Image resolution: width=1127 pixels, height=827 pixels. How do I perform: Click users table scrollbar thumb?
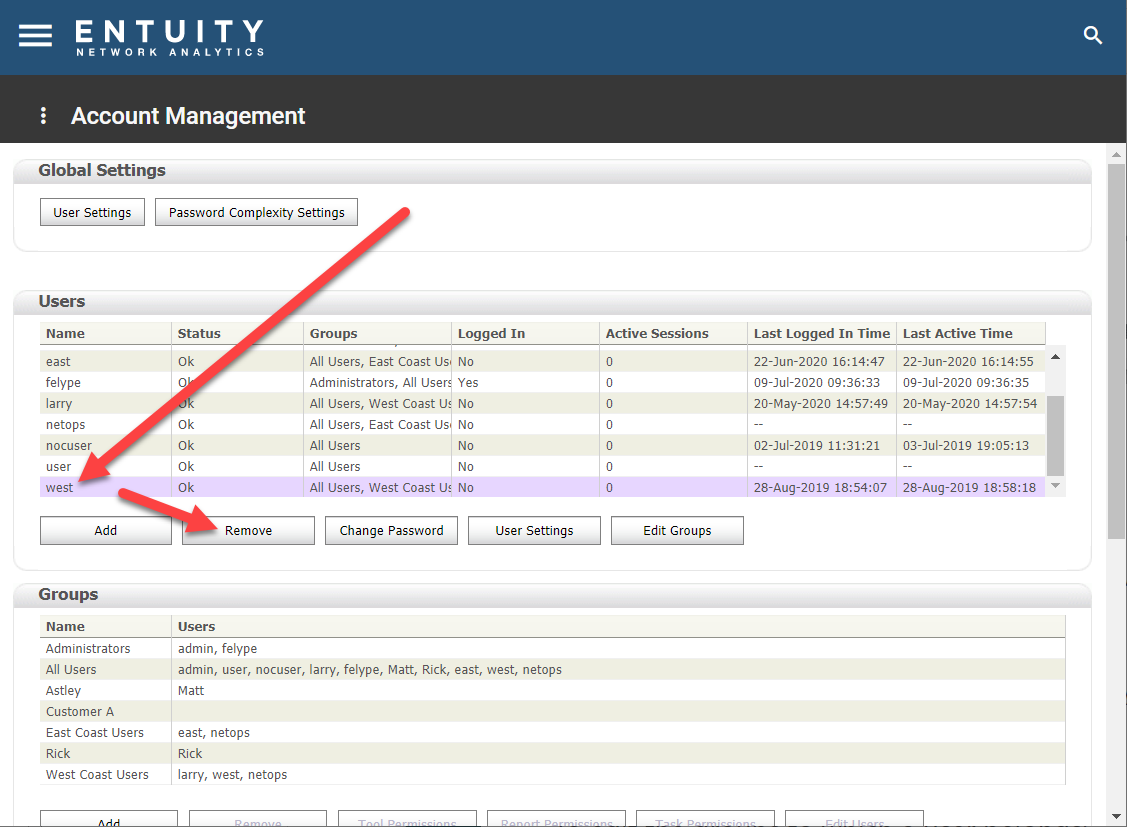click(x=1055, y=435)
